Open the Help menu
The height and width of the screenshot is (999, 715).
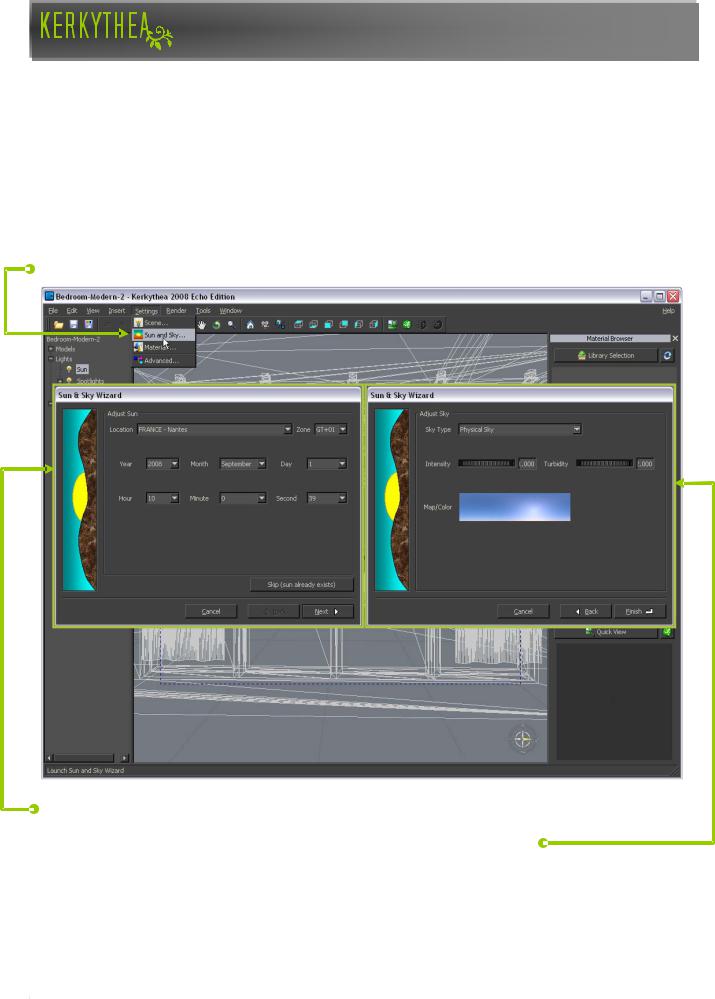pyautogui.click(x=668, y=311)
